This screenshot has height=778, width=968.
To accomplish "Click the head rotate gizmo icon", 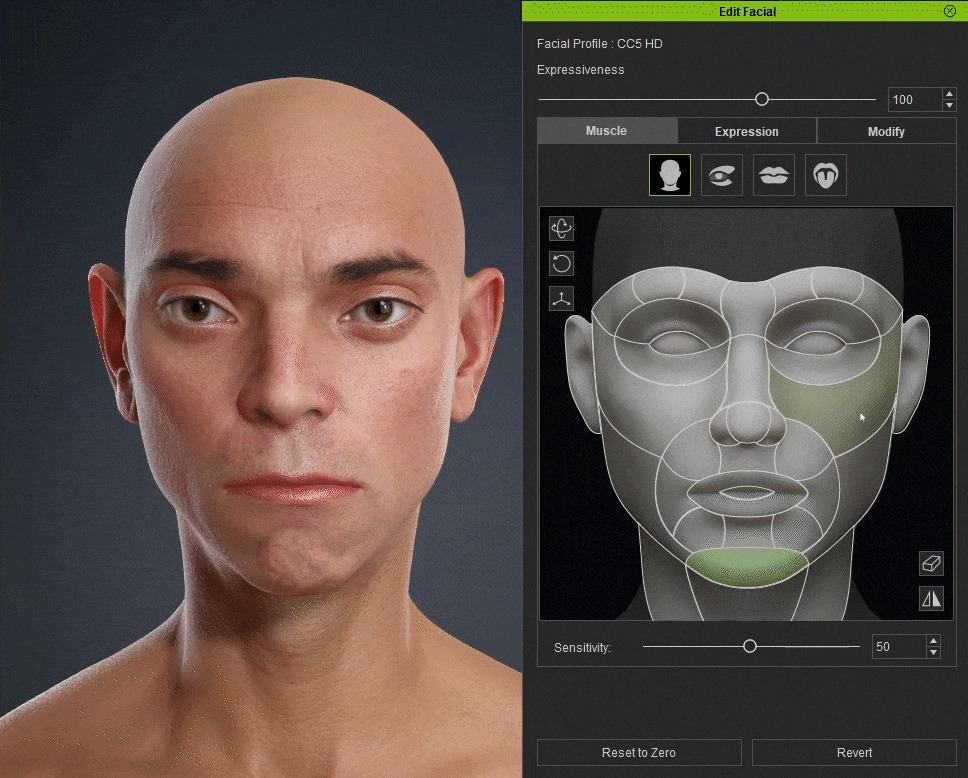I will (561, 228).
